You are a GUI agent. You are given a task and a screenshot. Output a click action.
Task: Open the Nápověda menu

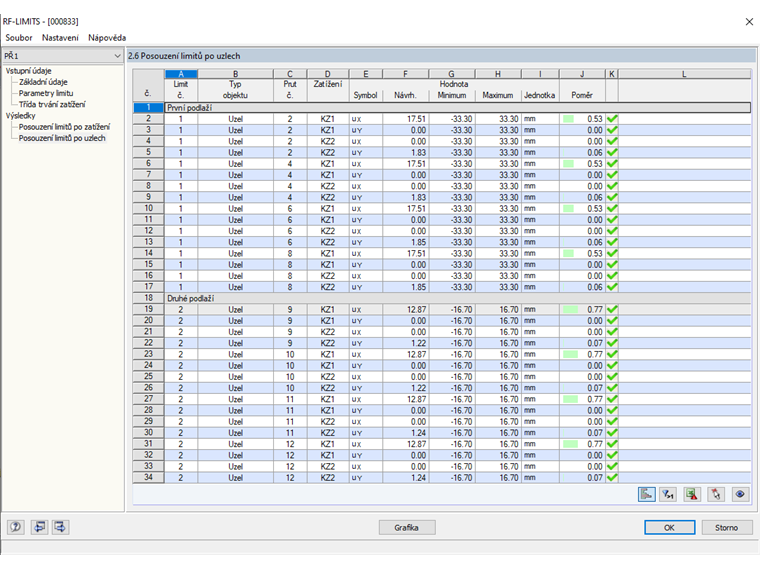click(107, 38)
